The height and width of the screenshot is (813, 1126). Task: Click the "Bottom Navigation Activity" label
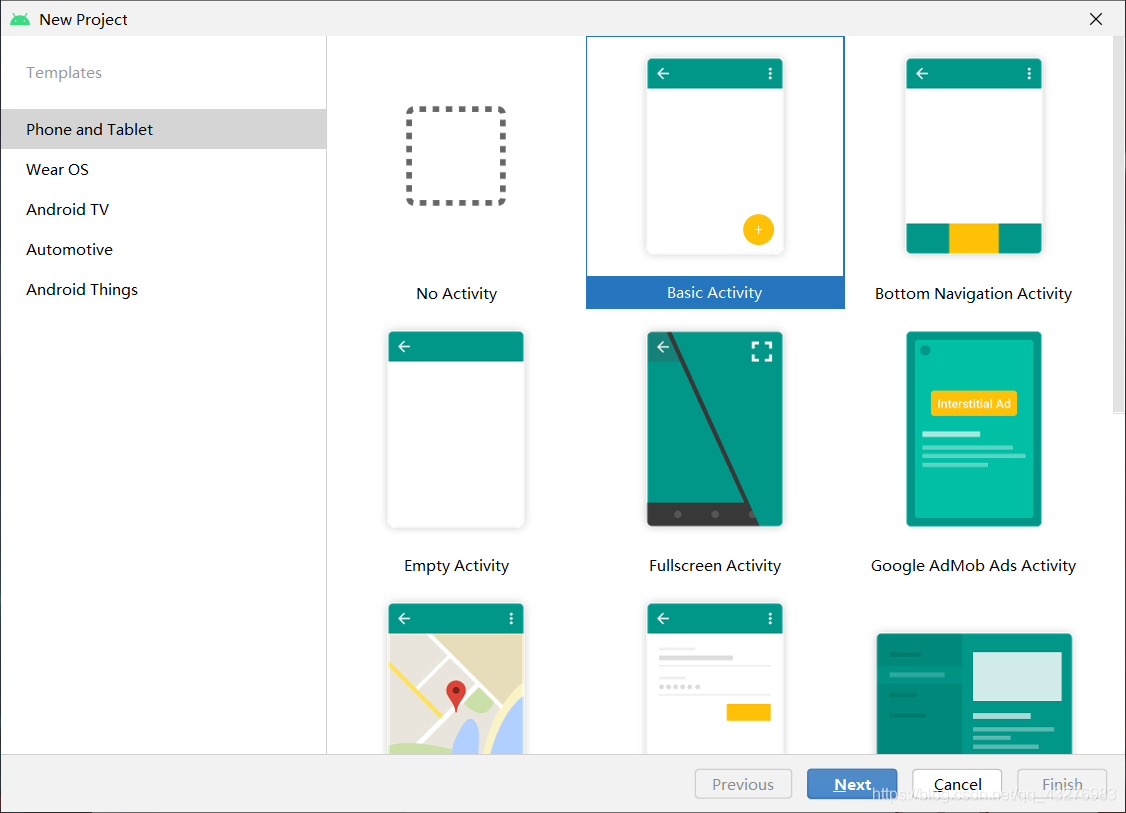(973, 293)
